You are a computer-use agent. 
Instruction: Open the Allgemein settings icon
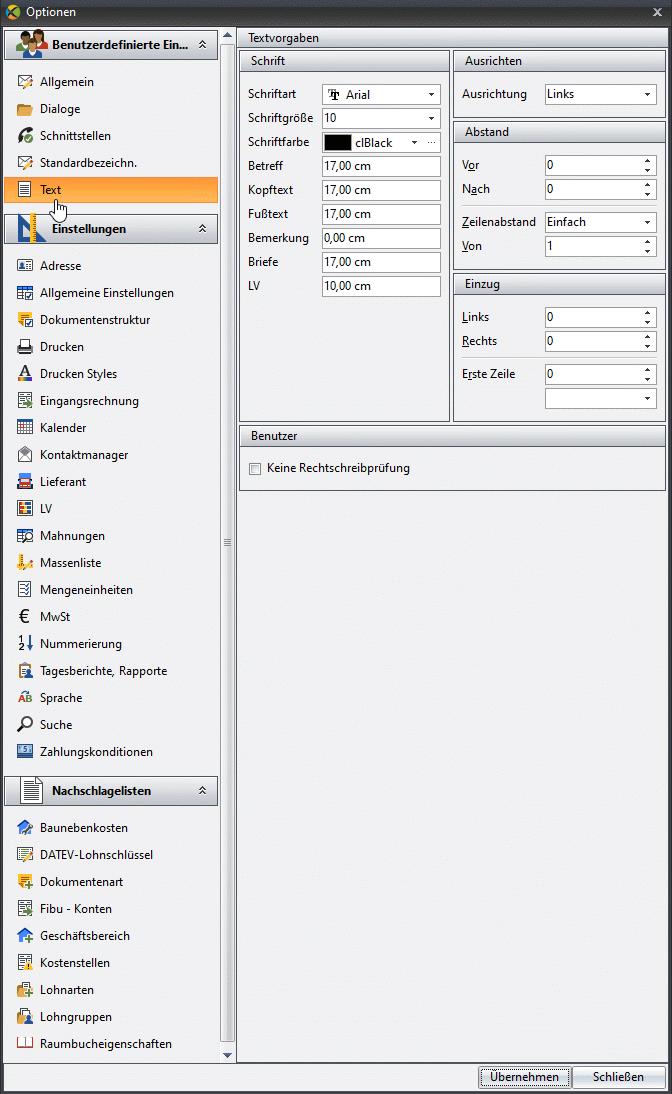[25, 82]
